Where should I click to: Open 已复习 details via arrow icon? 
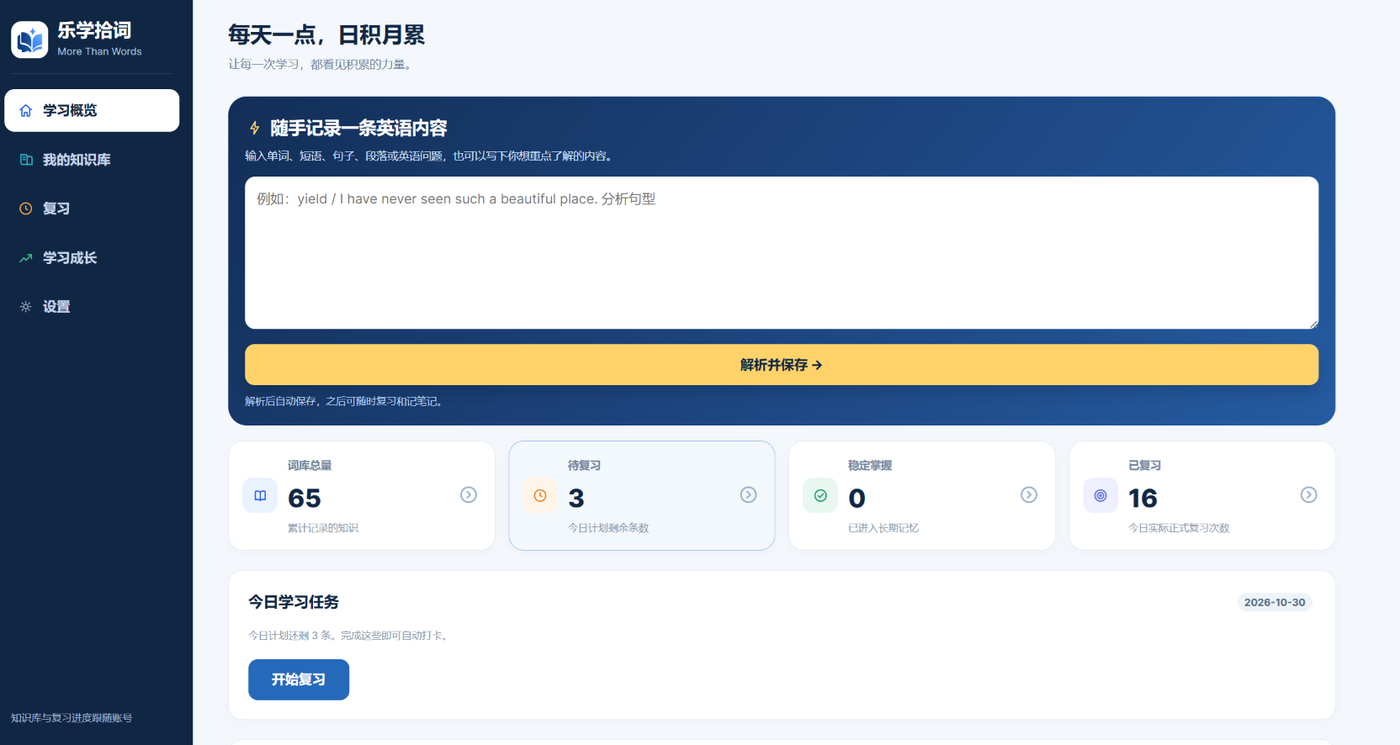click(1308, 495)
